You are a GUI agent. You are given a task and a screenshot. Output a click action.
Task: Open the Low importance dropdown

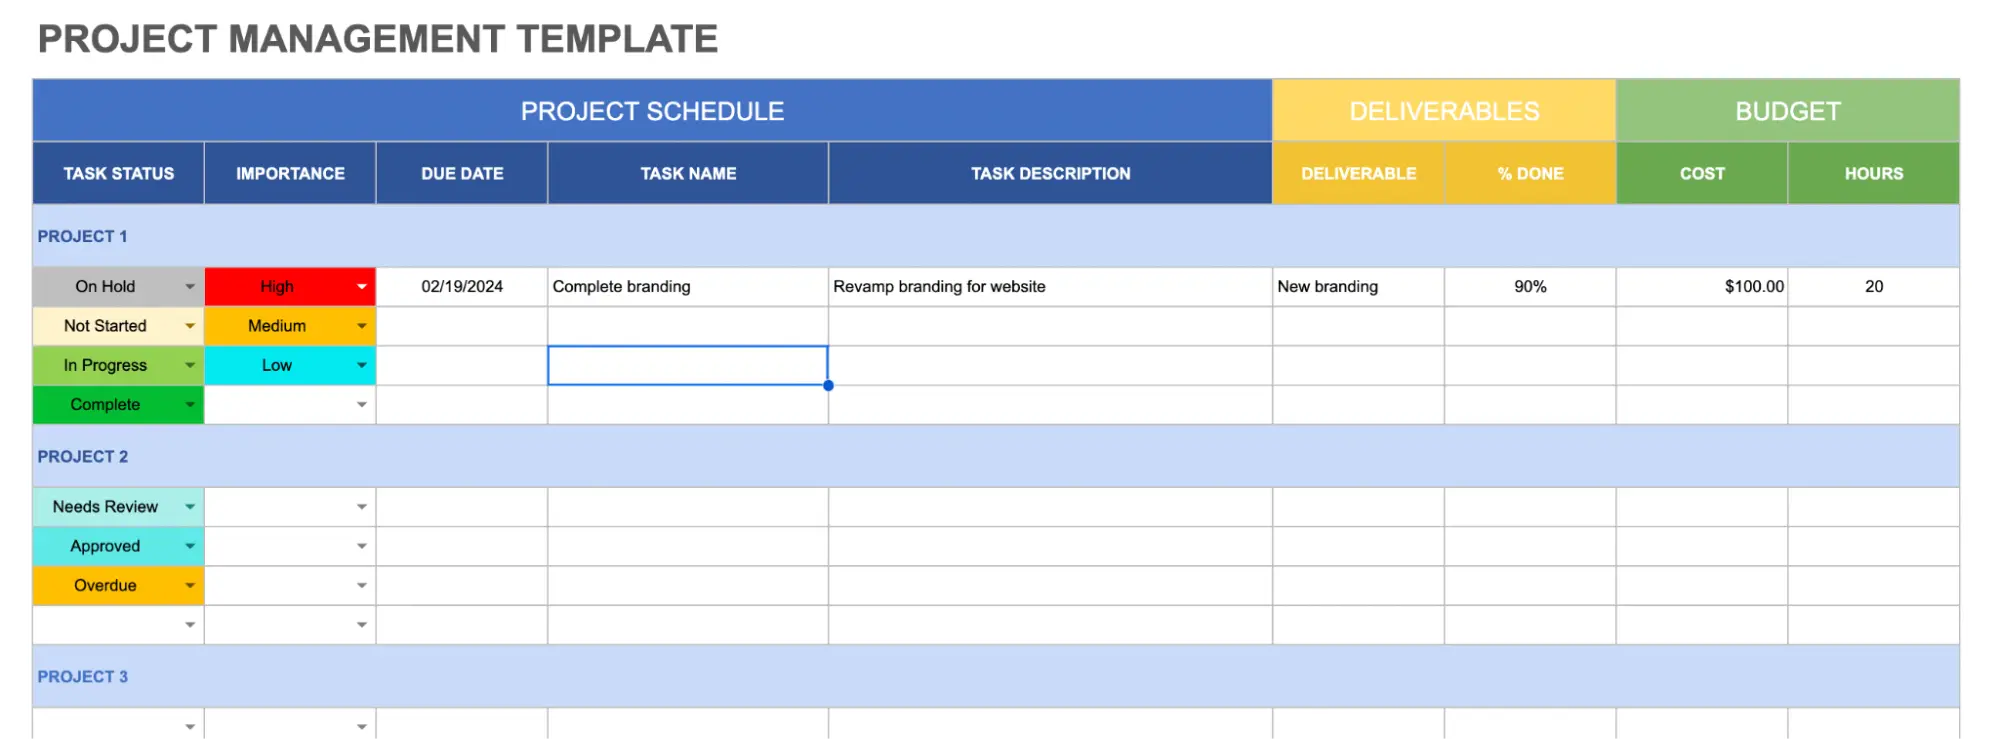361,365
